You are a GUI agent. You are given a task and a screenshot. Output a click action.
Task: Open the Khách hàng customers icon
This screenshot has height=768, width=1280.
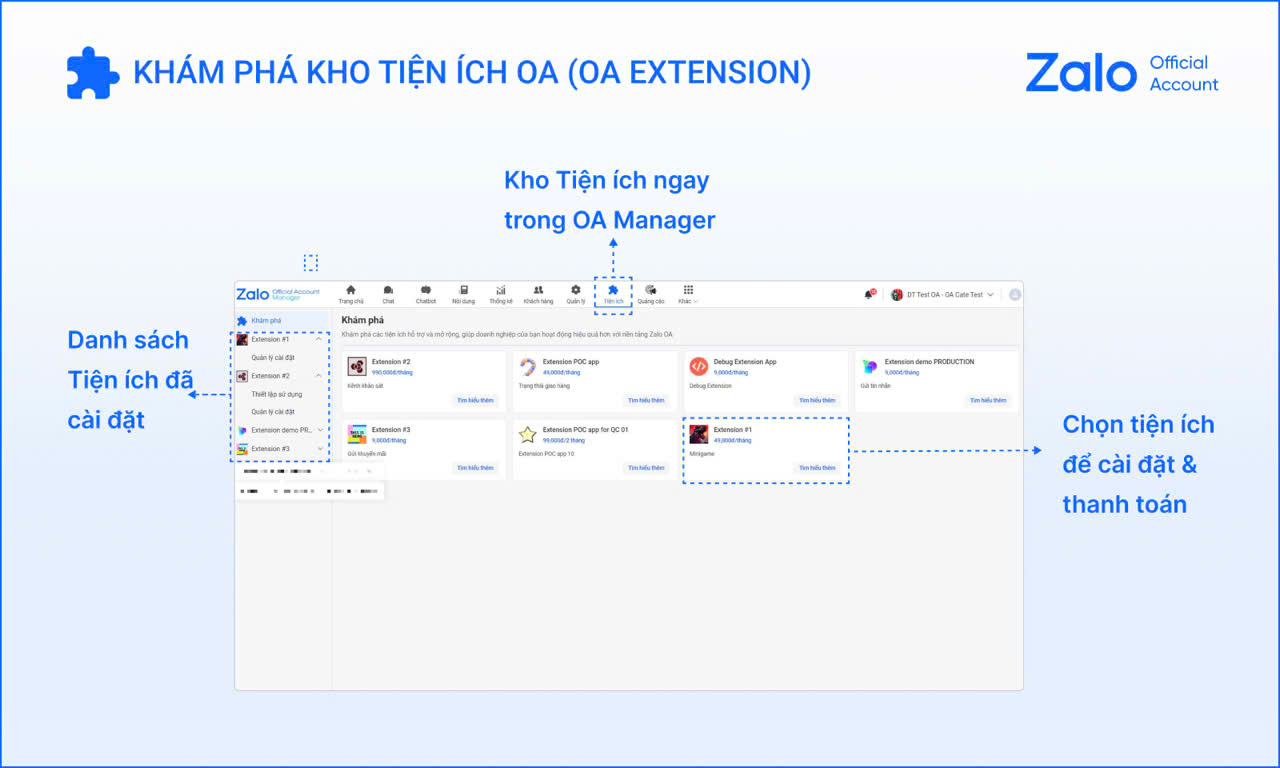click(x=538, y=290)
